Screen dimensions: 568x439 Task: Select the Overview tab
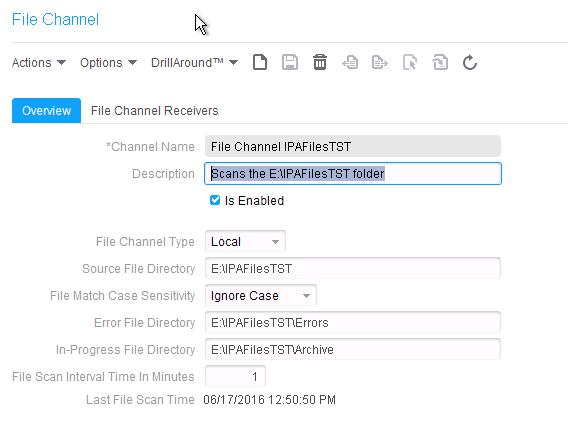[46, 110]
